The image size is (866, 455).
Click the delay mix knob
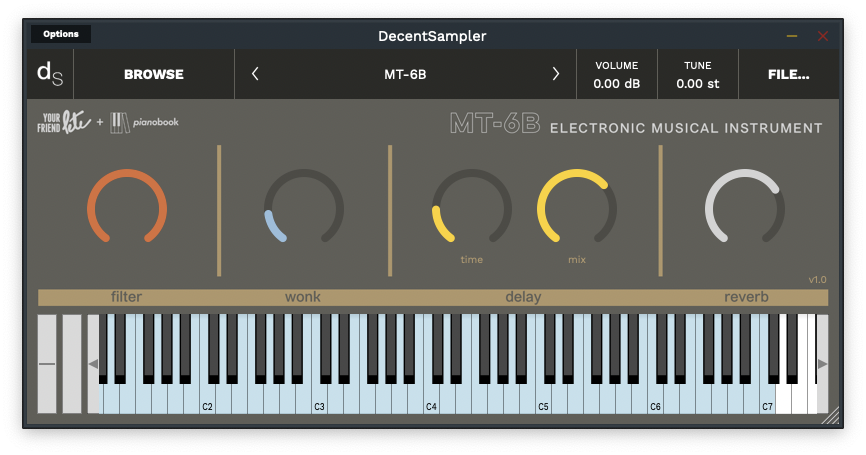coord(577,208)
